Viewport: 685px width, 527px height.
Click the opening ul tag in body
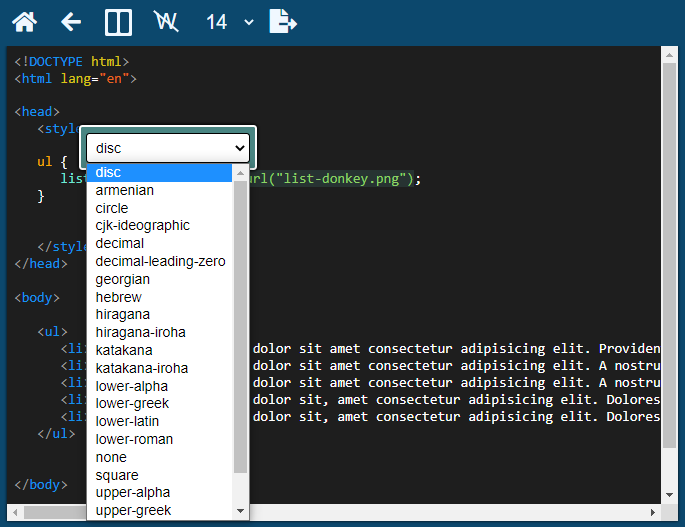point(52,332)
